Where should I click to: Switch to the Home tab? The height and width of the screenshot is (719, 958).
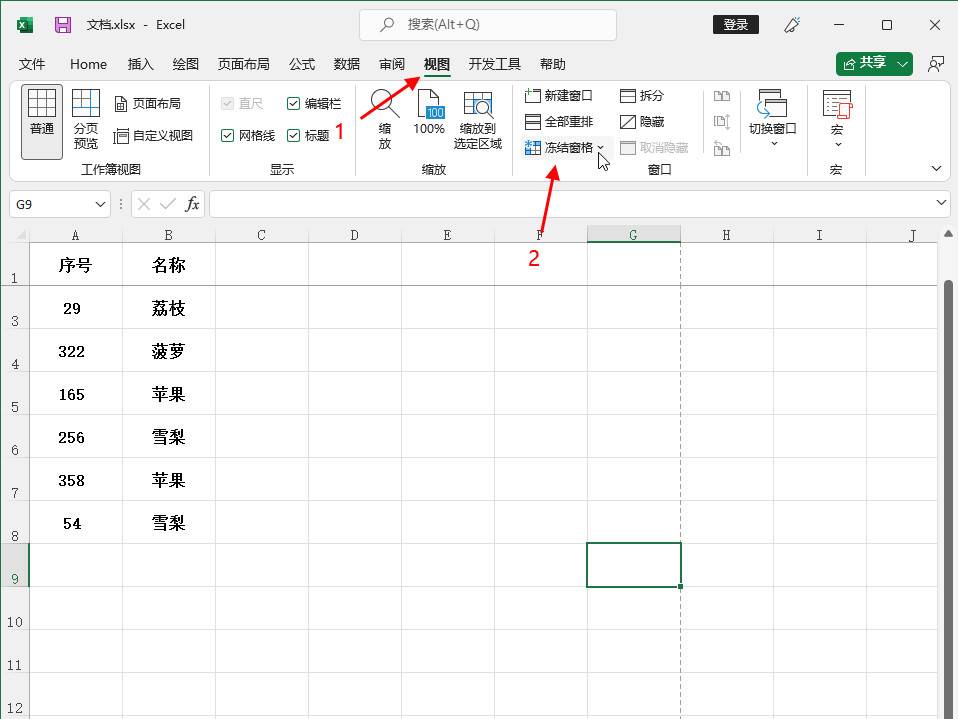88,64
